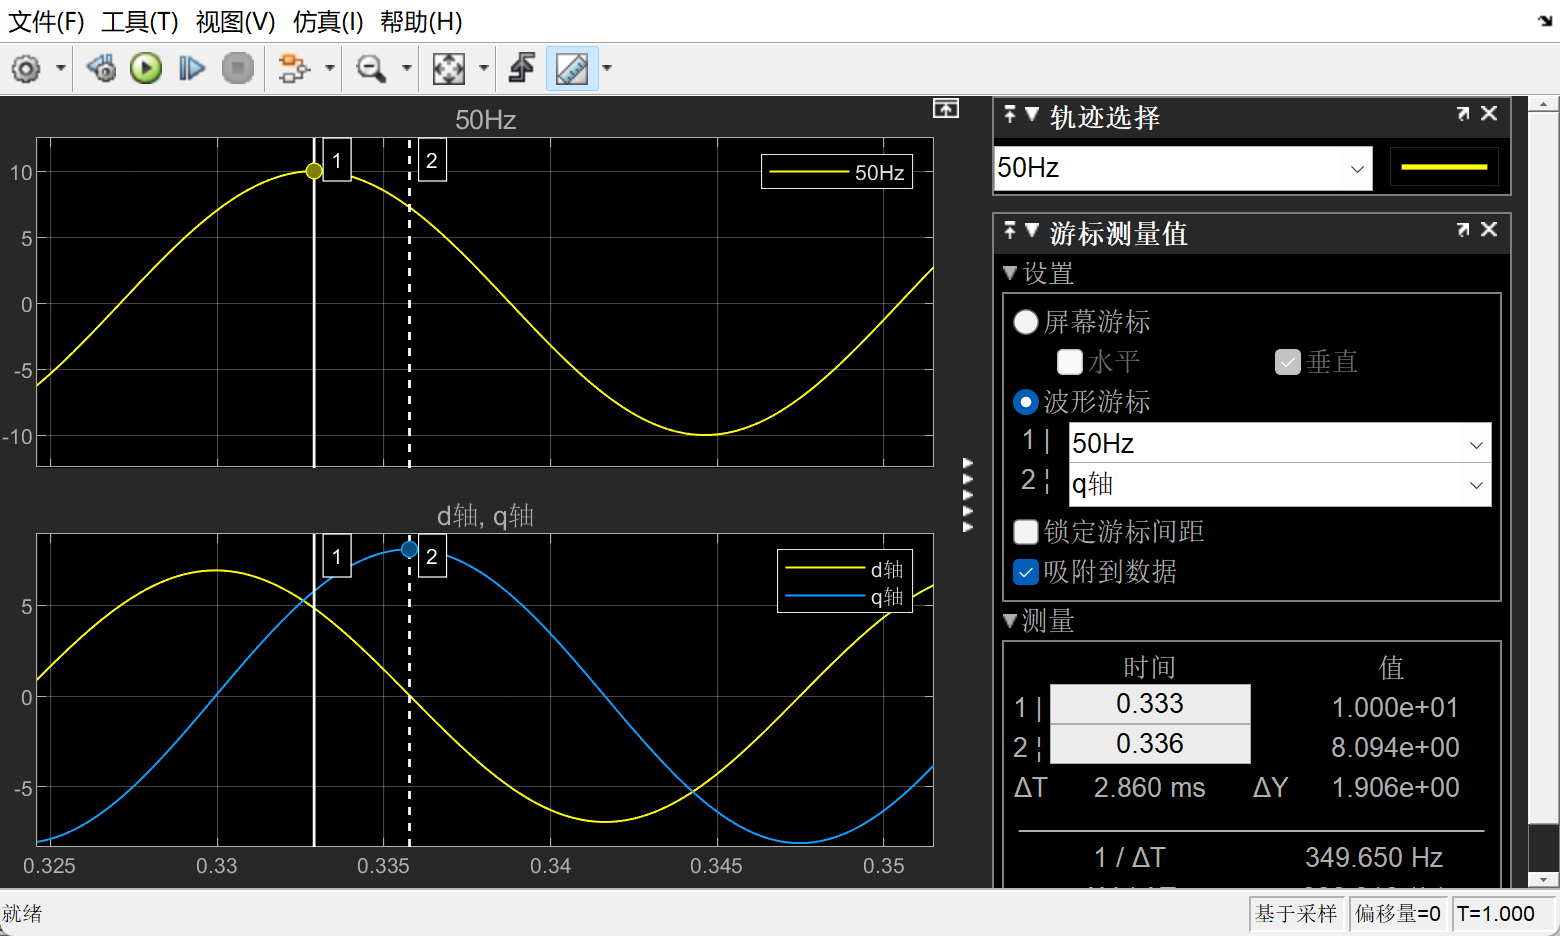Open the 视图(V) menu
The width and height of the screenshot is (1560, 936).
pyautogui.click(x=235, y=21)
